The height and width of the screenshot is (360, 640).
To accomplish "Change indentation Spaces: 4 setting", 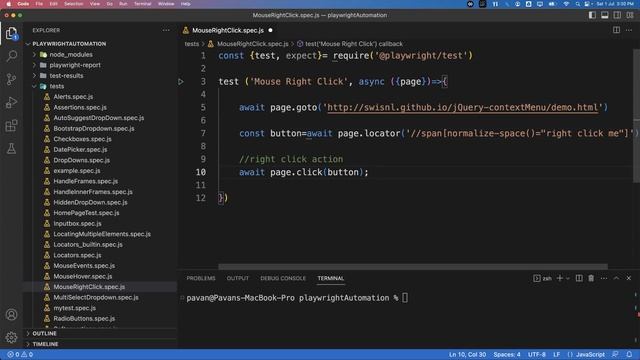I will (x=507, y=354).
